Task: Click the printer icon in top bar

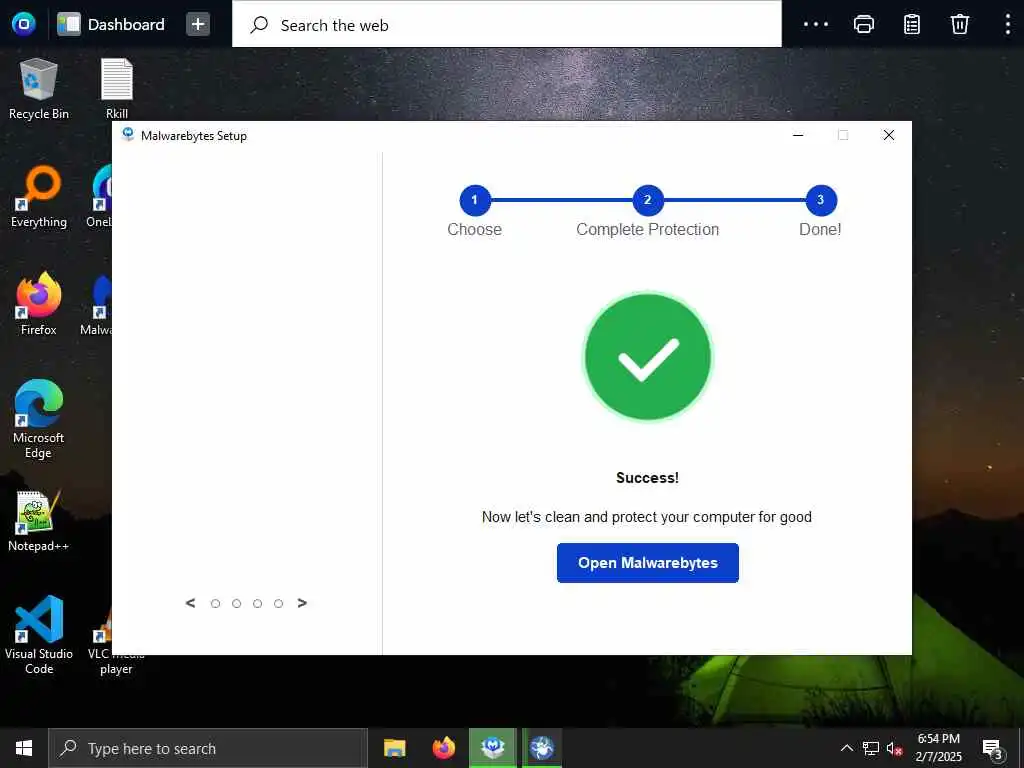Action: coord(863,24)
